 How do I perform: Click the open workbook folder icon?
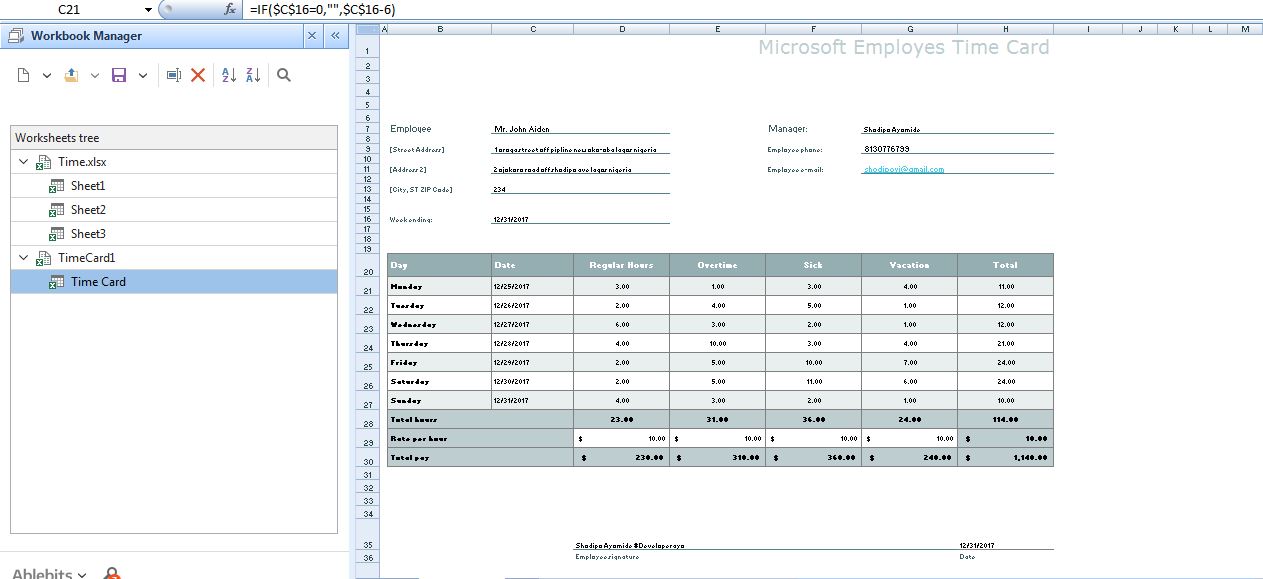pyautogui.click(x=71, y=75)
